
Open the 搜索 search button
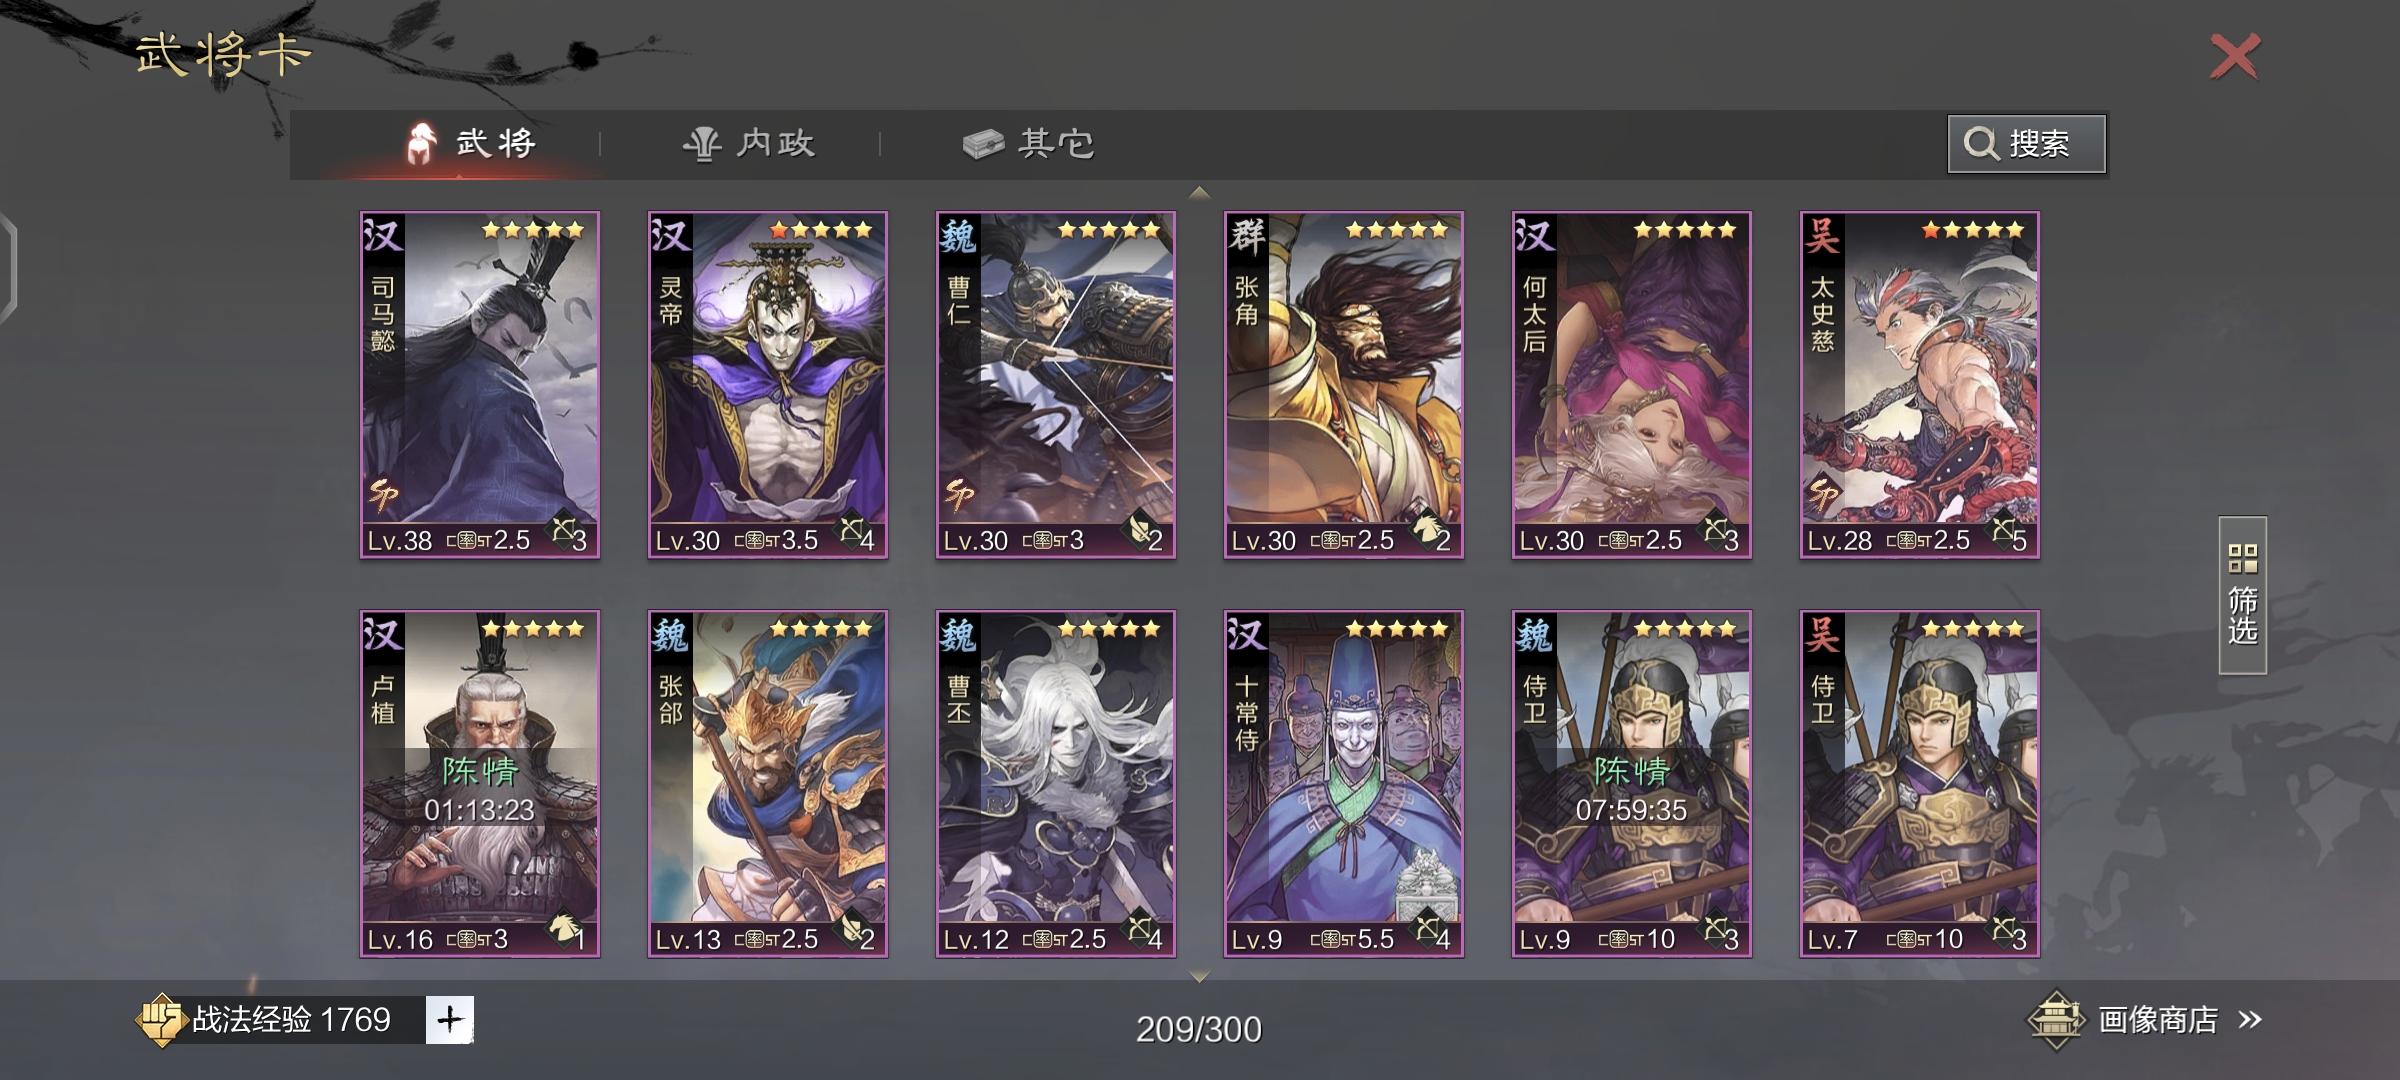[2026, 144]
